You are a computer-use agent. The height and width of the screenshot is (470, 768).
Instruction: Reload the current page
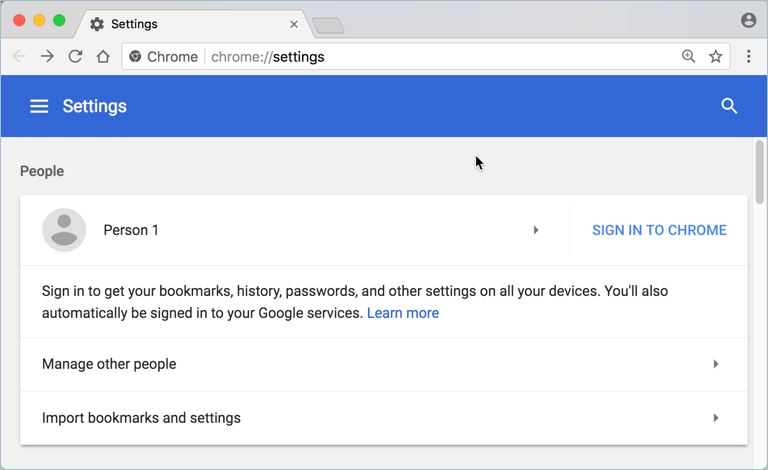point(75,56)
